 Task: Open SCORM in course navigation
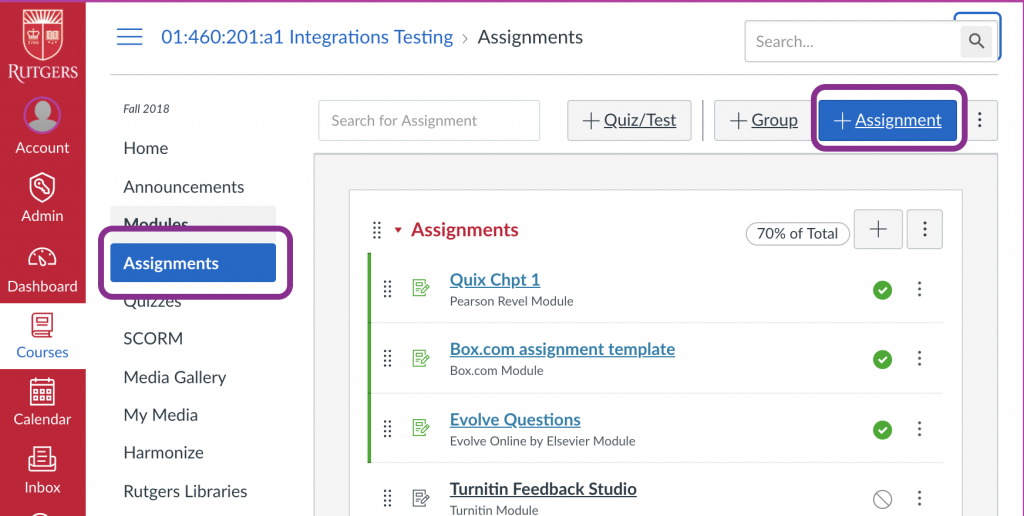pyautogui.click(x=153, y=338)
